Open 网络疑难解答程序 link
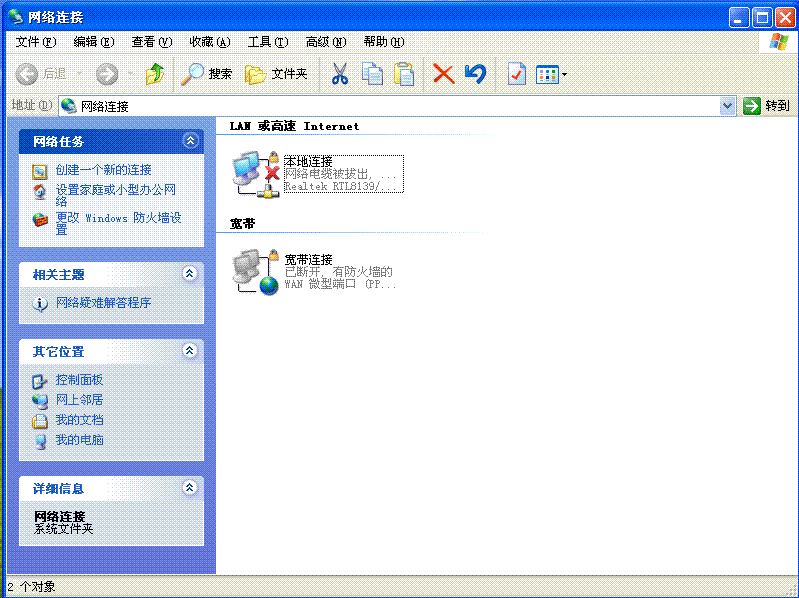This screenshot has height=598, width=799. pyautogui.click(x=103, y=303)
